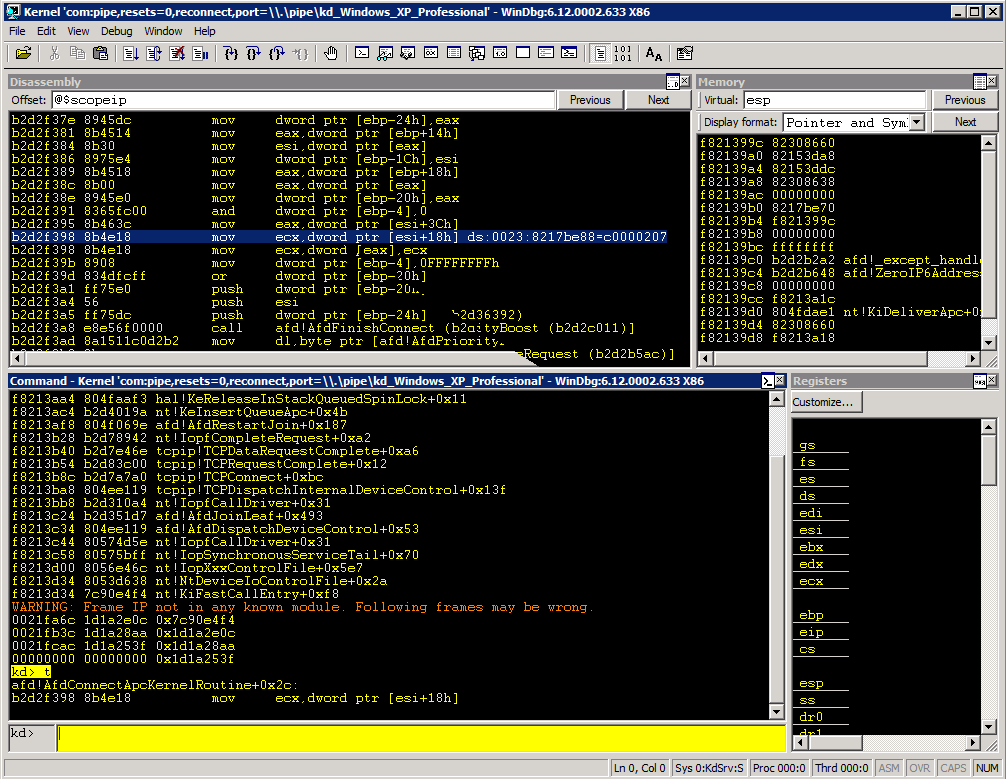Image resolution: width=1006 pixels, height=779 pixels.
Task: Click the Command window's scroll-down arrow
Action: coord(778,710)
